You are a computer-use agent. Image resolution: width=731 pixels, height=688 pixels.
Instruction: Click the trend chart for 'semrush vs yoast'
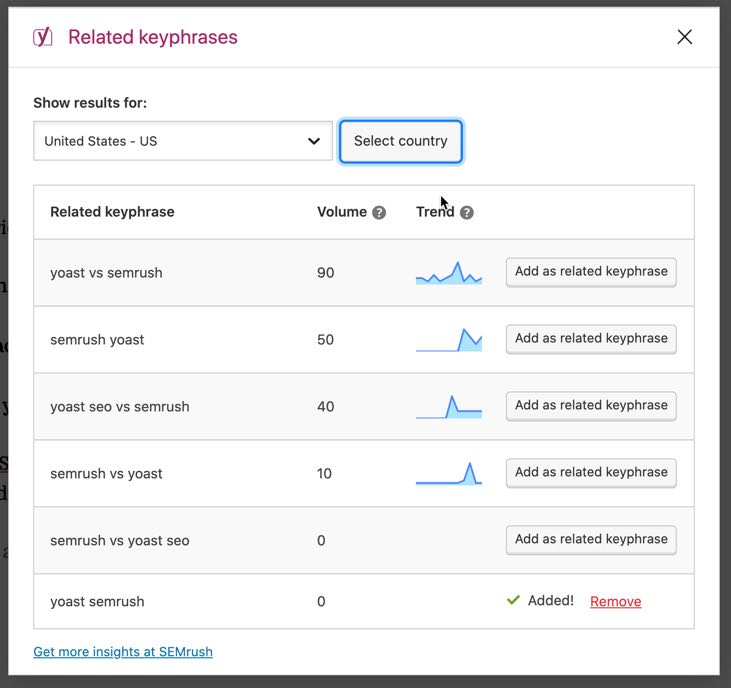[x=449, y=474]
